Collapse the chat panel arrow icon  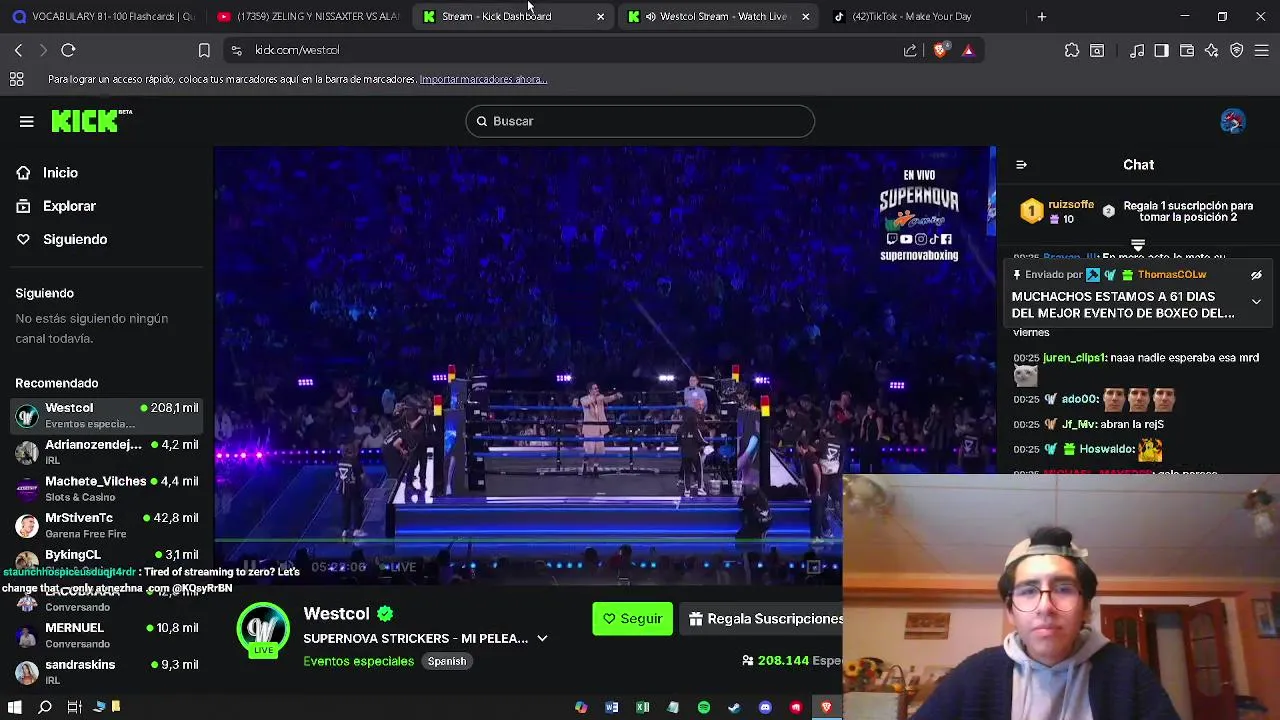(x=1021, y=165)
